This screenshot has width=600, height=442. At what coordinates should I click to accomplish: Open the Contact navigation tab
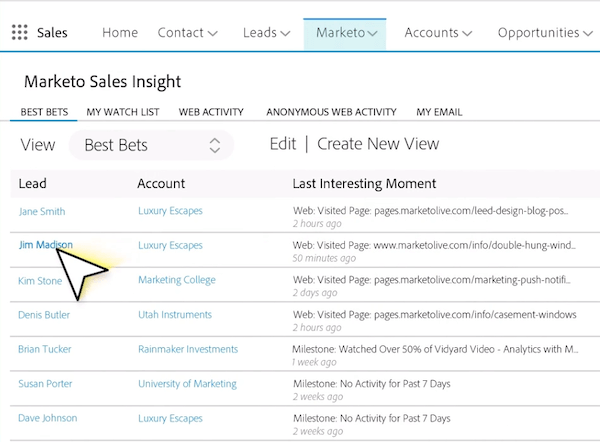pyautogui.click(x=180, y=33)
